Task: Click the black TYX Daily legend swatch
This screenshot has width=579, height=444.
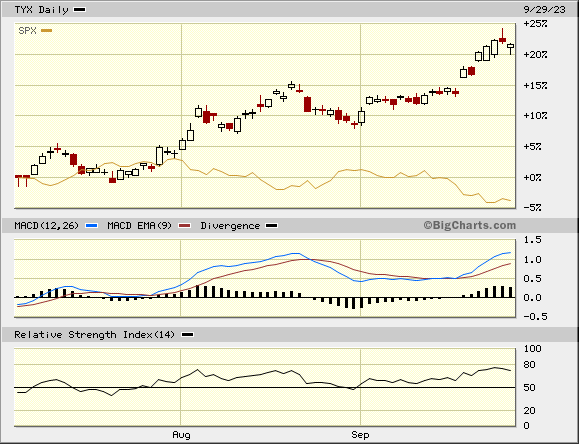Action: (79, 10)
